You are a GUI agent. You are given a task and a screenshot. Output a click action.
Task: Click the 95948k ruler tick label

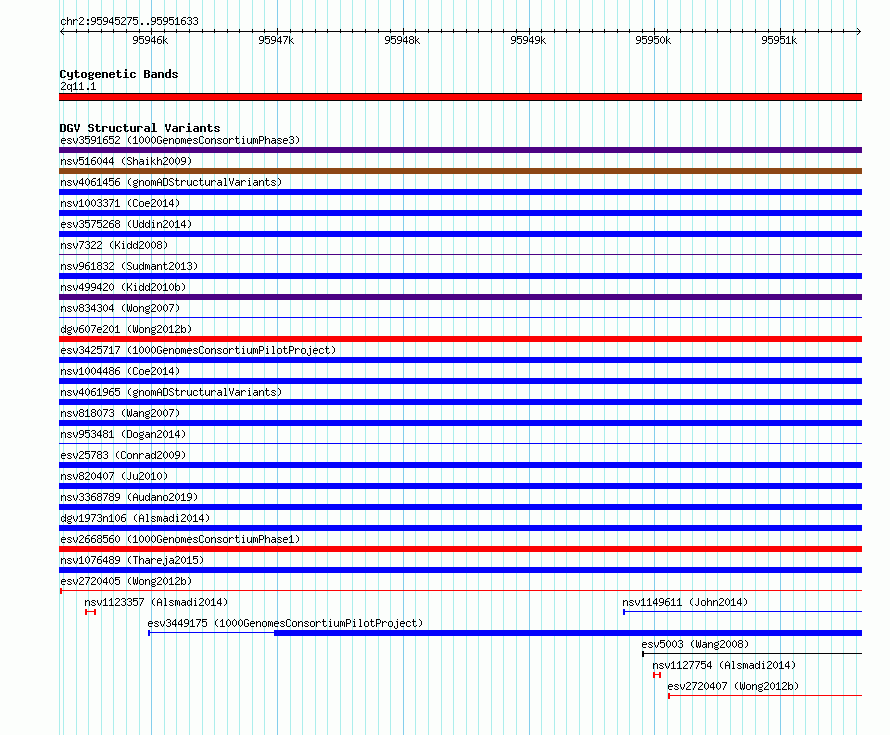pyautogui.click(x=402, y=40)
